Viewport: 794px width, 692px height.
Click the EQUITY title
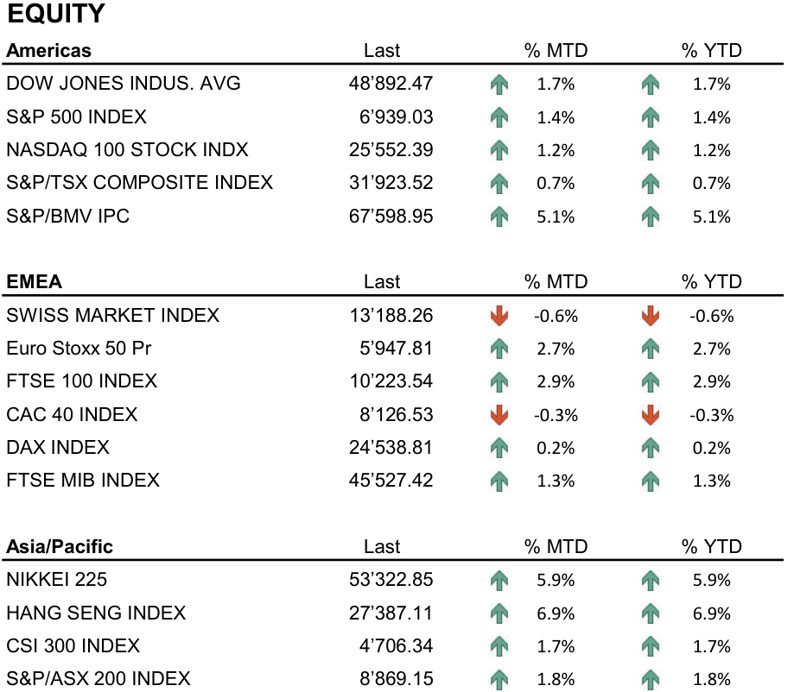56,15
